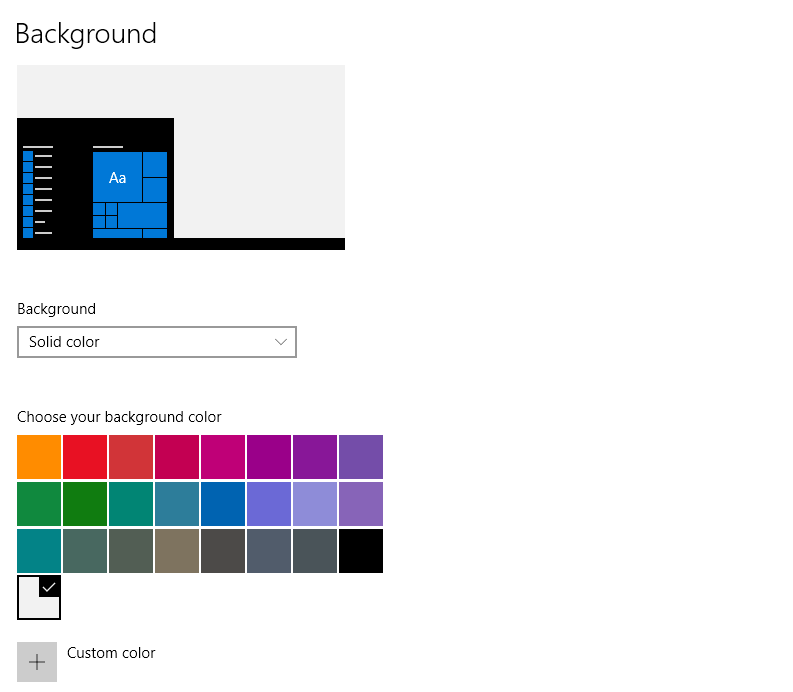Image resolution: width=793 pixels, height=692 pixels.
Task: Choose the orange background color swatch
Action: tap(39, 457)
